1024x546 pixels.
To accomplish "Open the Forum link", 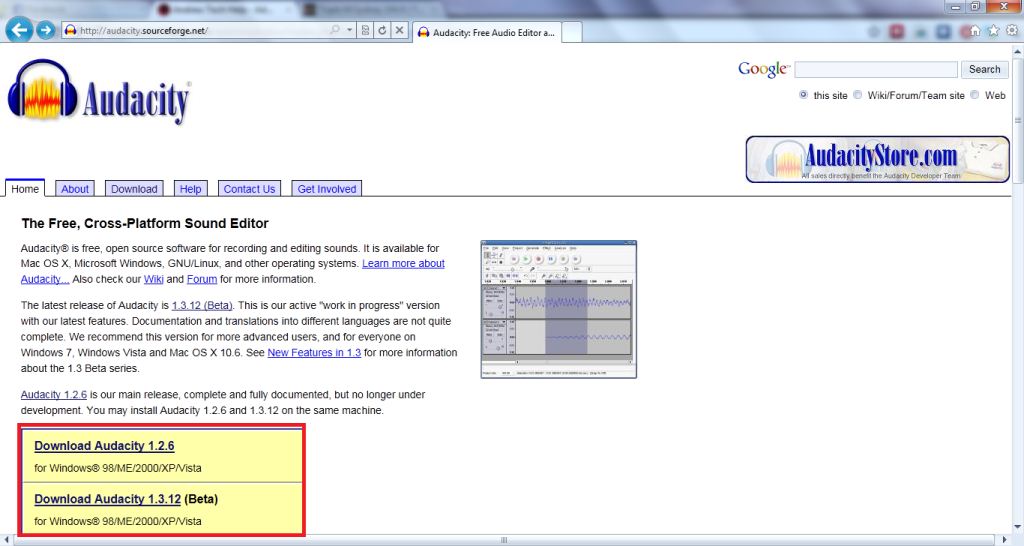I will pyautogui.click(x=202, y=279).
